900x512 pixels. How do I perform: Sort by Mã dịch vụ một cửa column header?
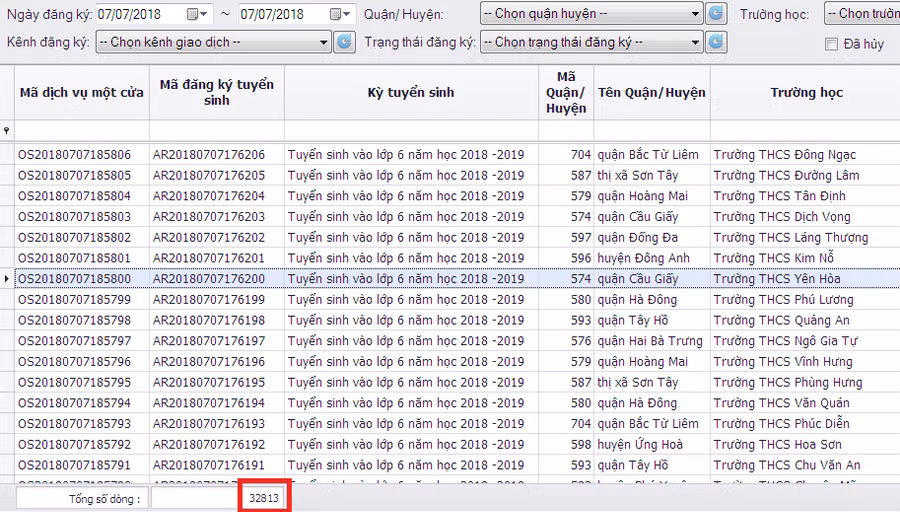tap(81, 93)
